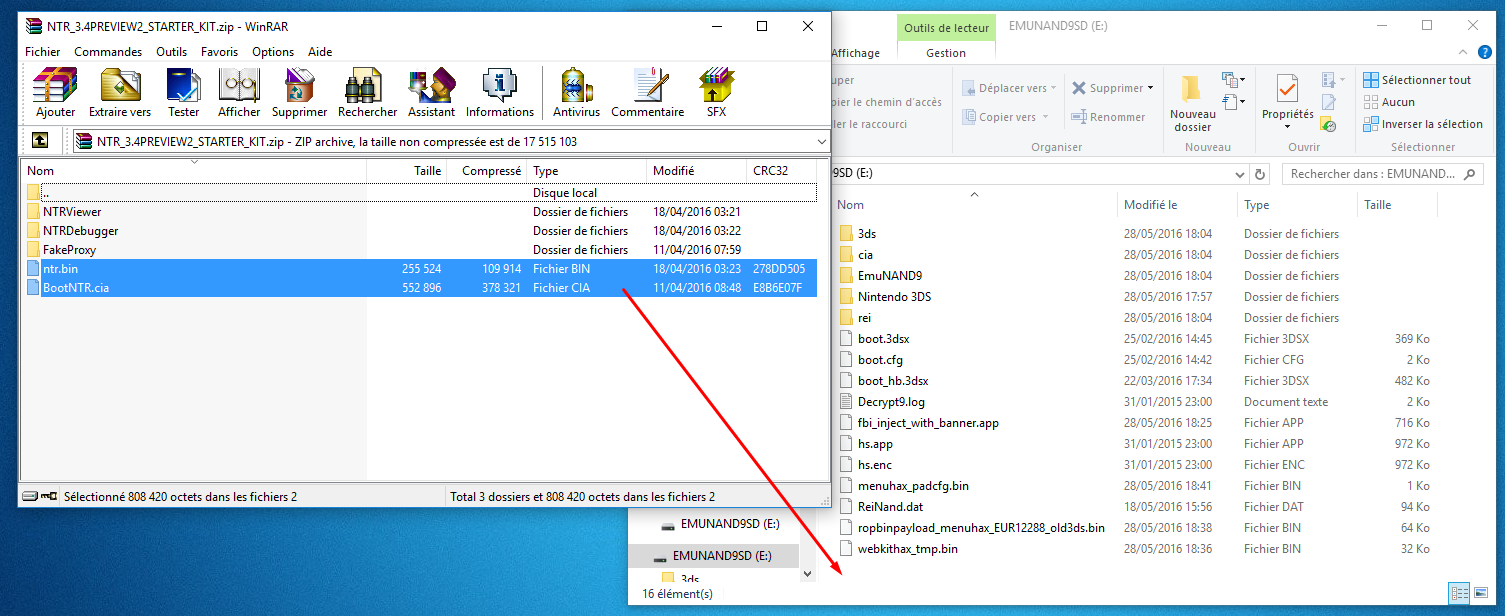
Task: Sort WinRAR list by Modifié column
Action: (696, 171)
